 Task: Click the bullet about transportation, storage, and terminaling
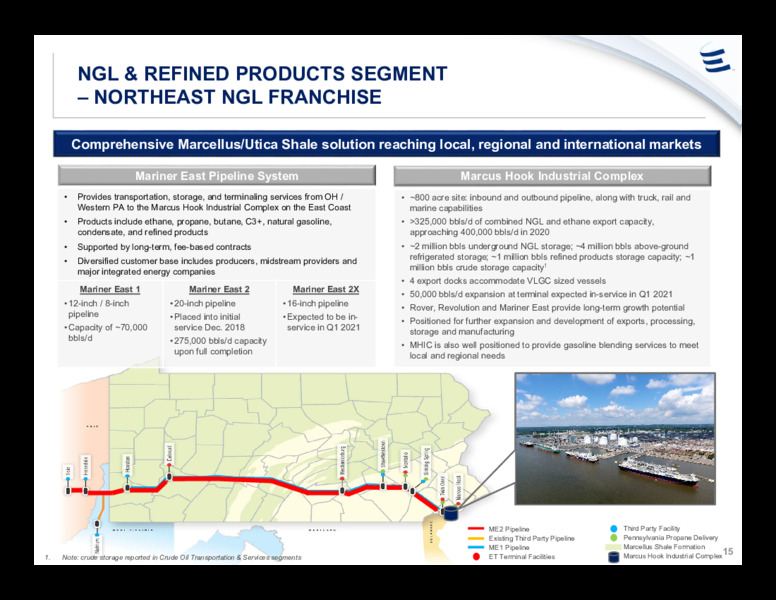click(x=214, y=202)
